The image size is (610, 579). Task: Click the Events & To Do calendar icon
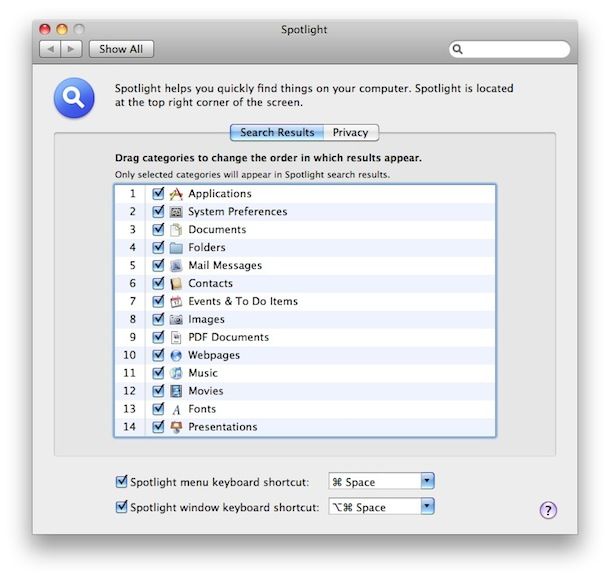click(176, 301)
